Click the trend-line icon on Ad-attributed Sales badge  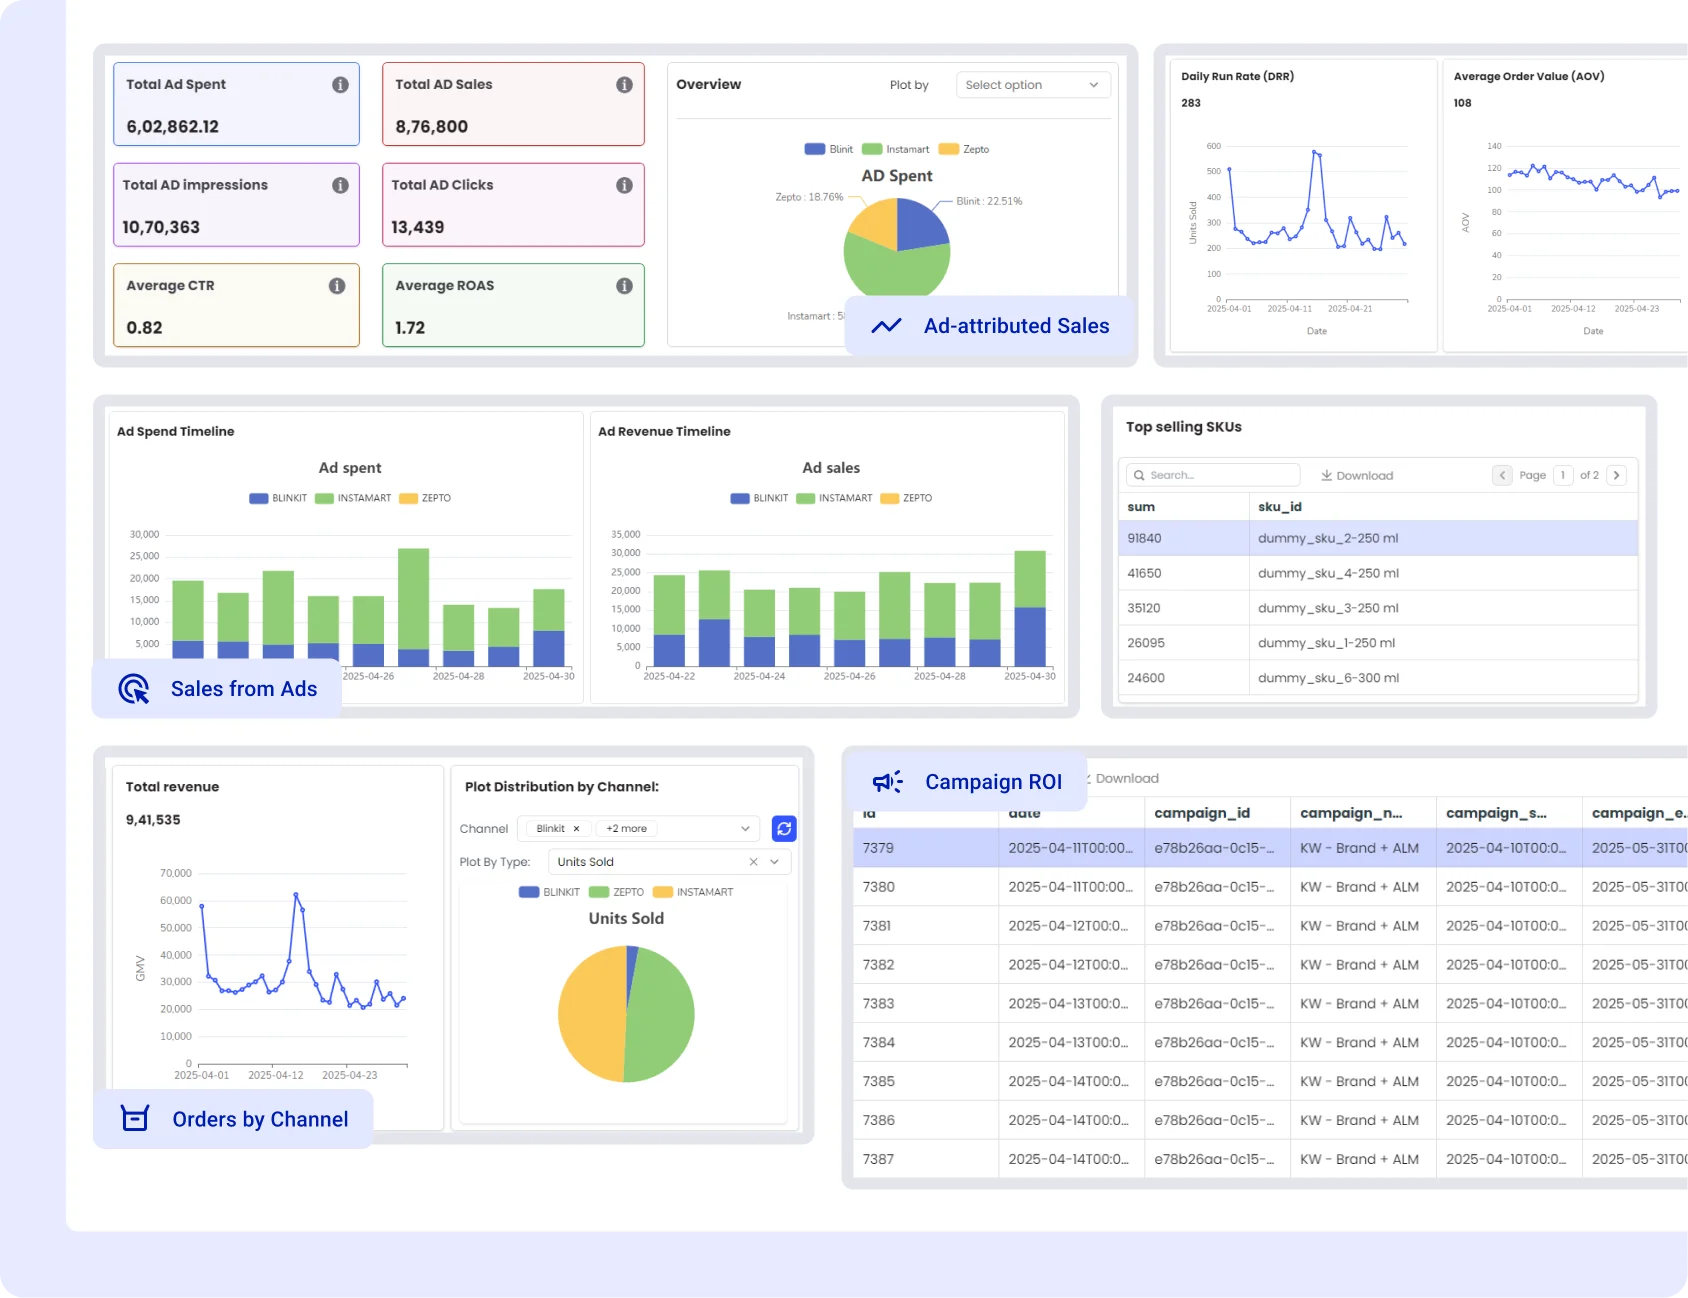pos(886,326)
